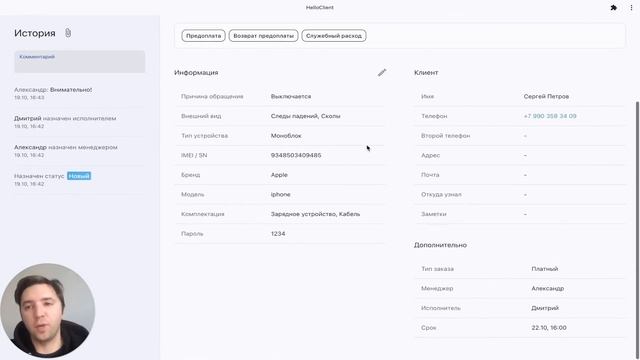Image resolution: width=640 pixels, height=360 pixels.
Task: Click the Возврат предоплаты button
Action: point(263,36)
